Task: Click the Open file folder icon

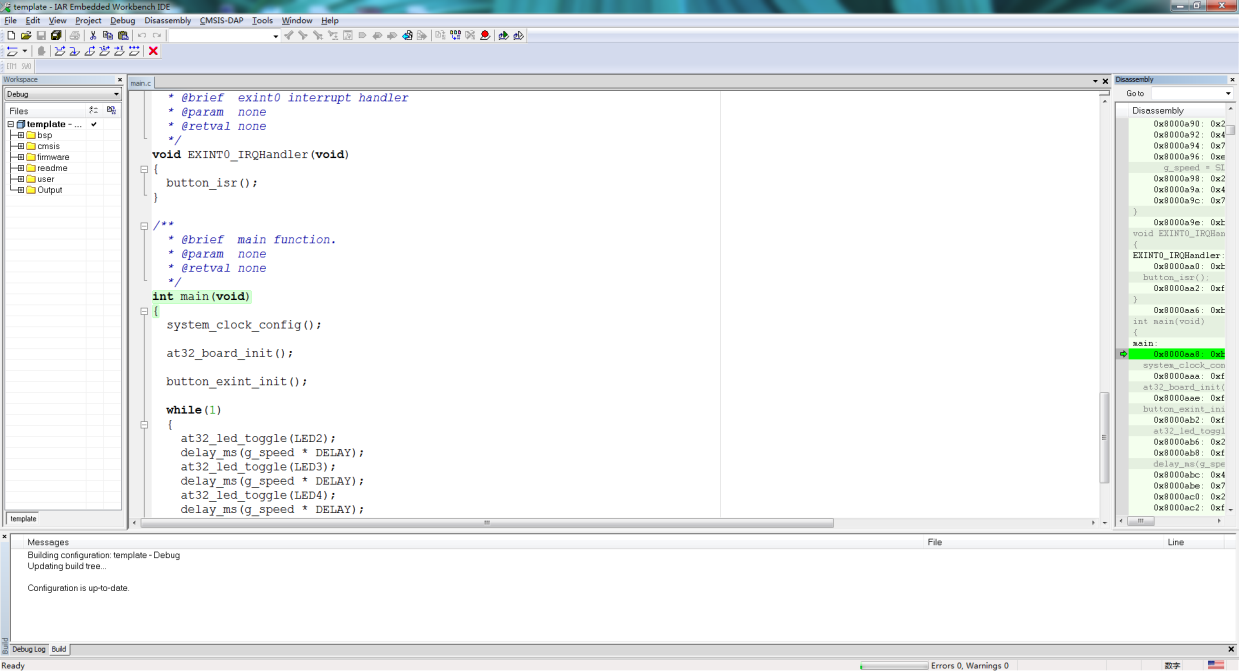Action: pyautogui.click(x=26, y=36)
